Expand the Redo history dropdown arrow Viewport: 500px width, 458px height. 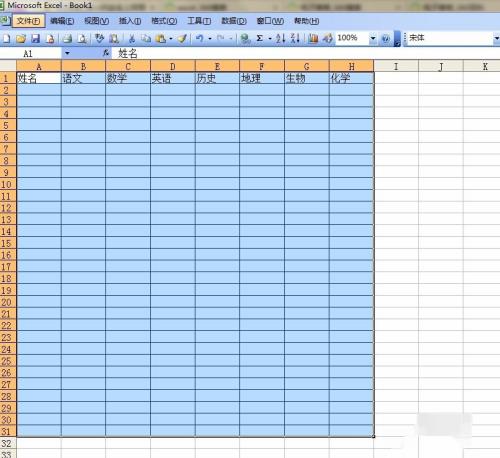point(230,39)
